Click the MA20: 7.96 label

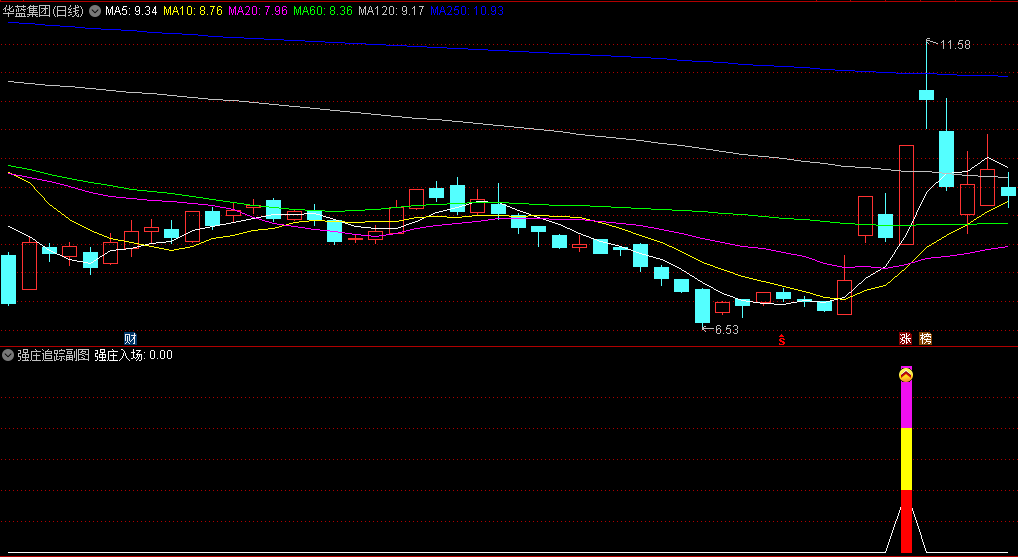point(258,11)
